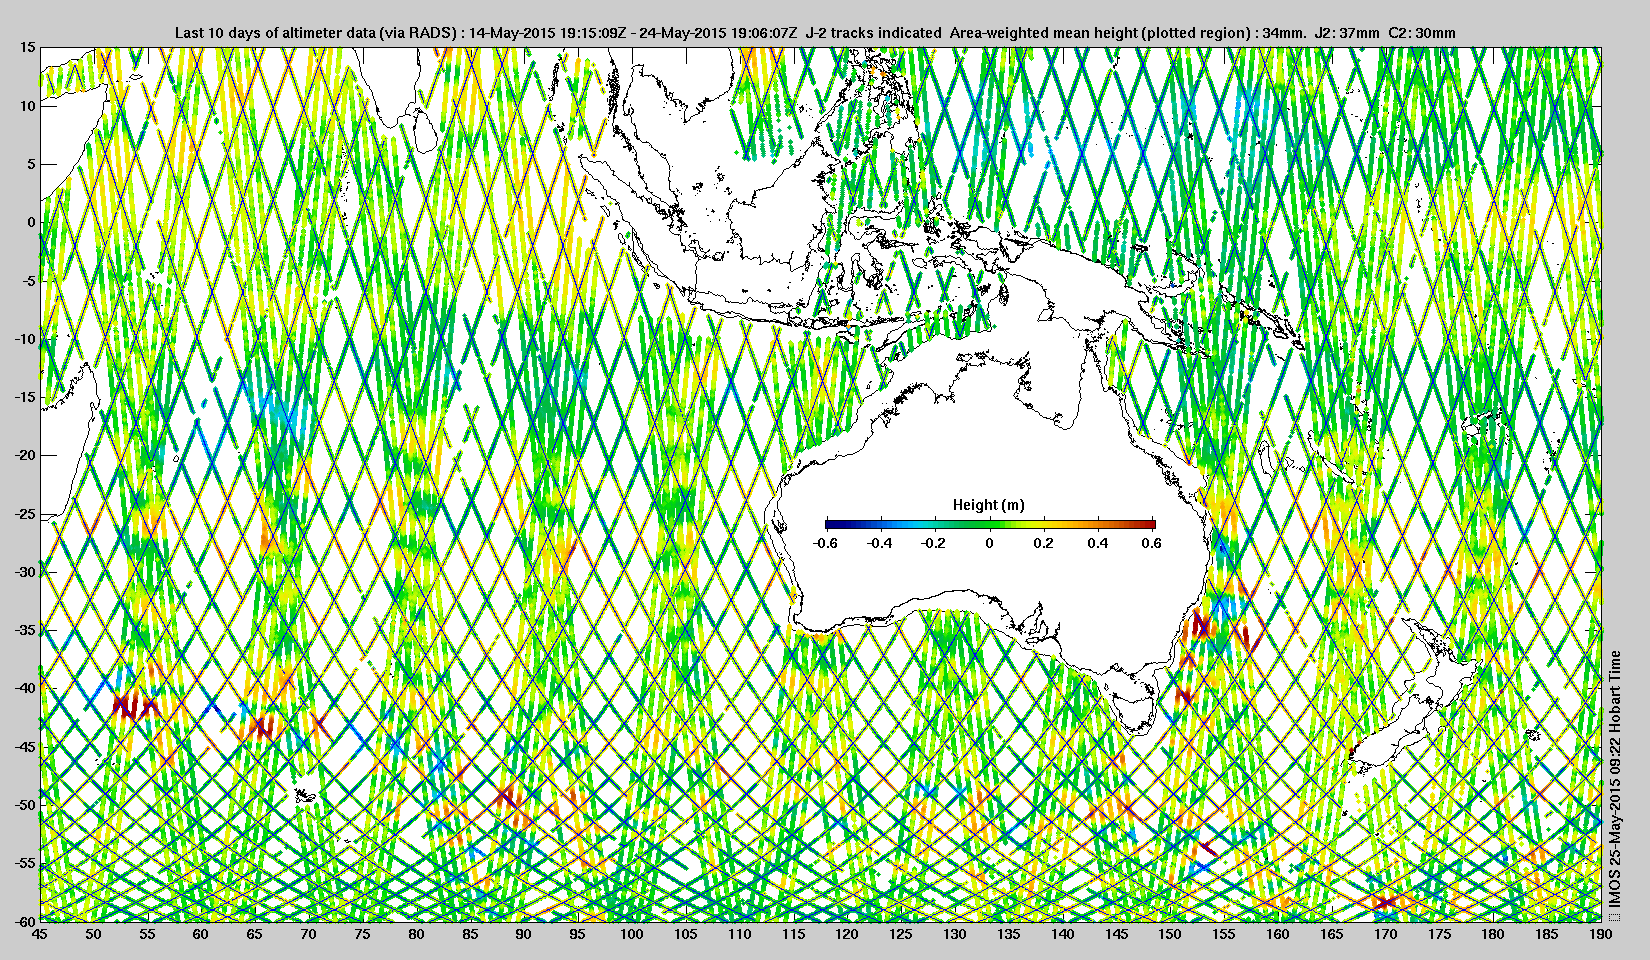Screen dimensions: 1650x960
Task: Click latitude tick label "10" on y-axis
Action: 28,106
